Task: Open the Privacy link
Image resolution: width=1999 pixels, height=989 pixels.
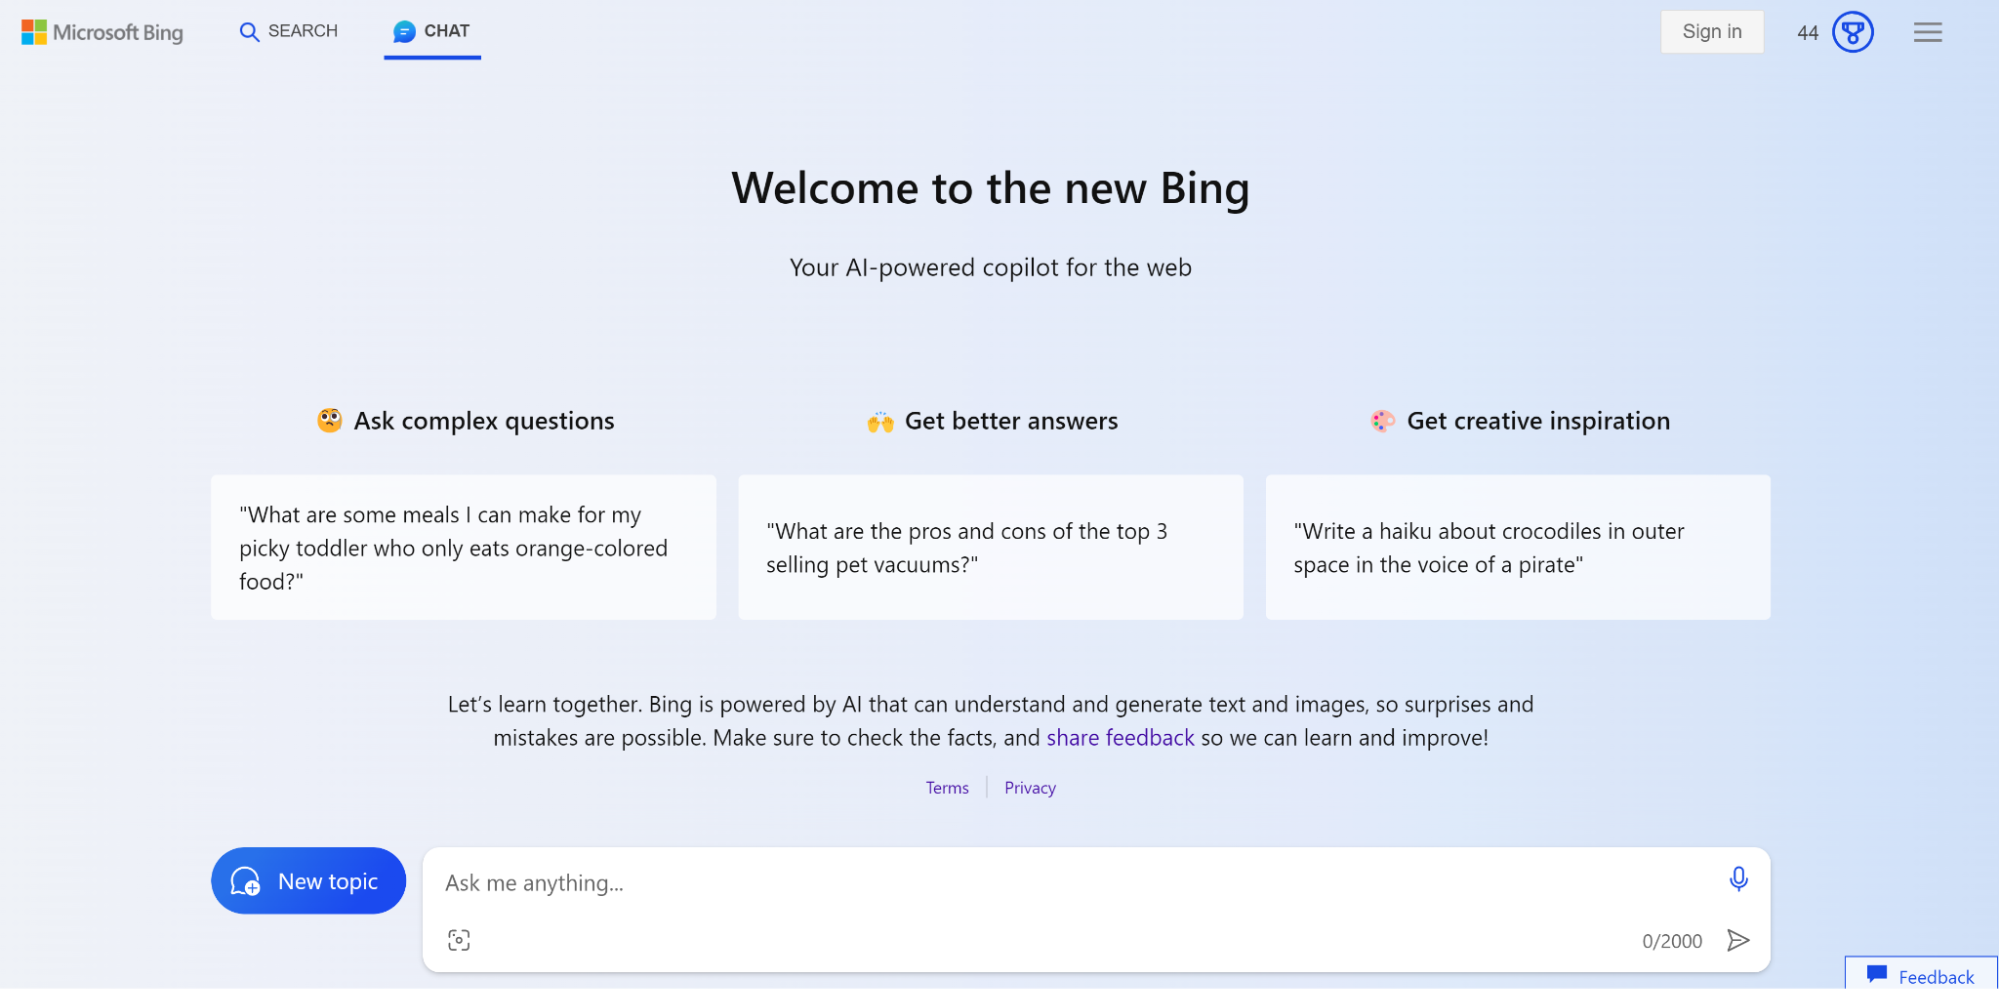Action: click(1030, 788)
